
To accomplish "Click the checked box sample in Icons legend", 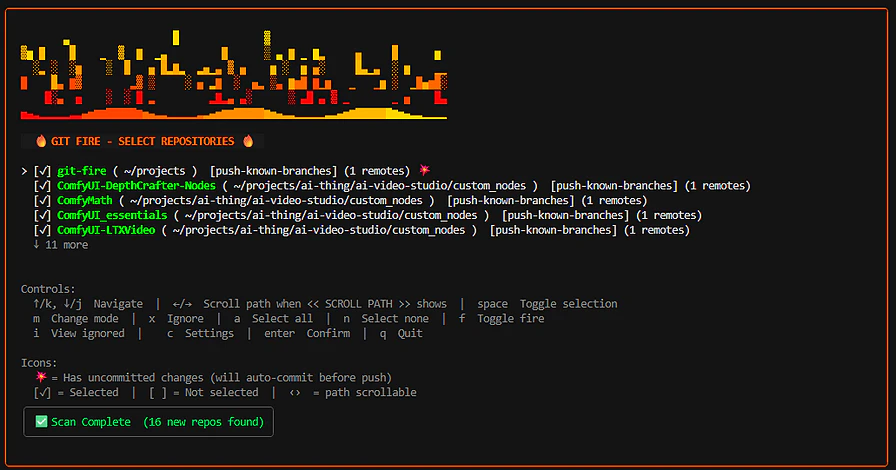I will 42,393.
